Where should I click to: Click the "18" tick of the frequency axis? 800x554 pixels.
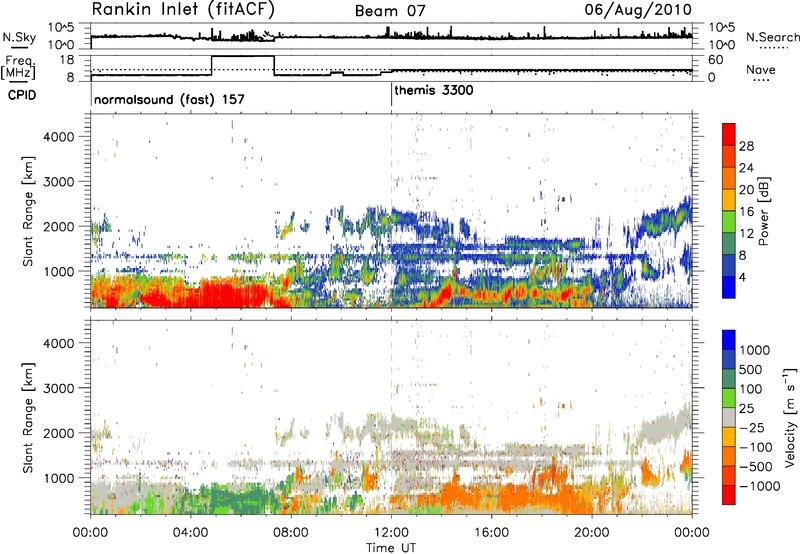point(67,59)
